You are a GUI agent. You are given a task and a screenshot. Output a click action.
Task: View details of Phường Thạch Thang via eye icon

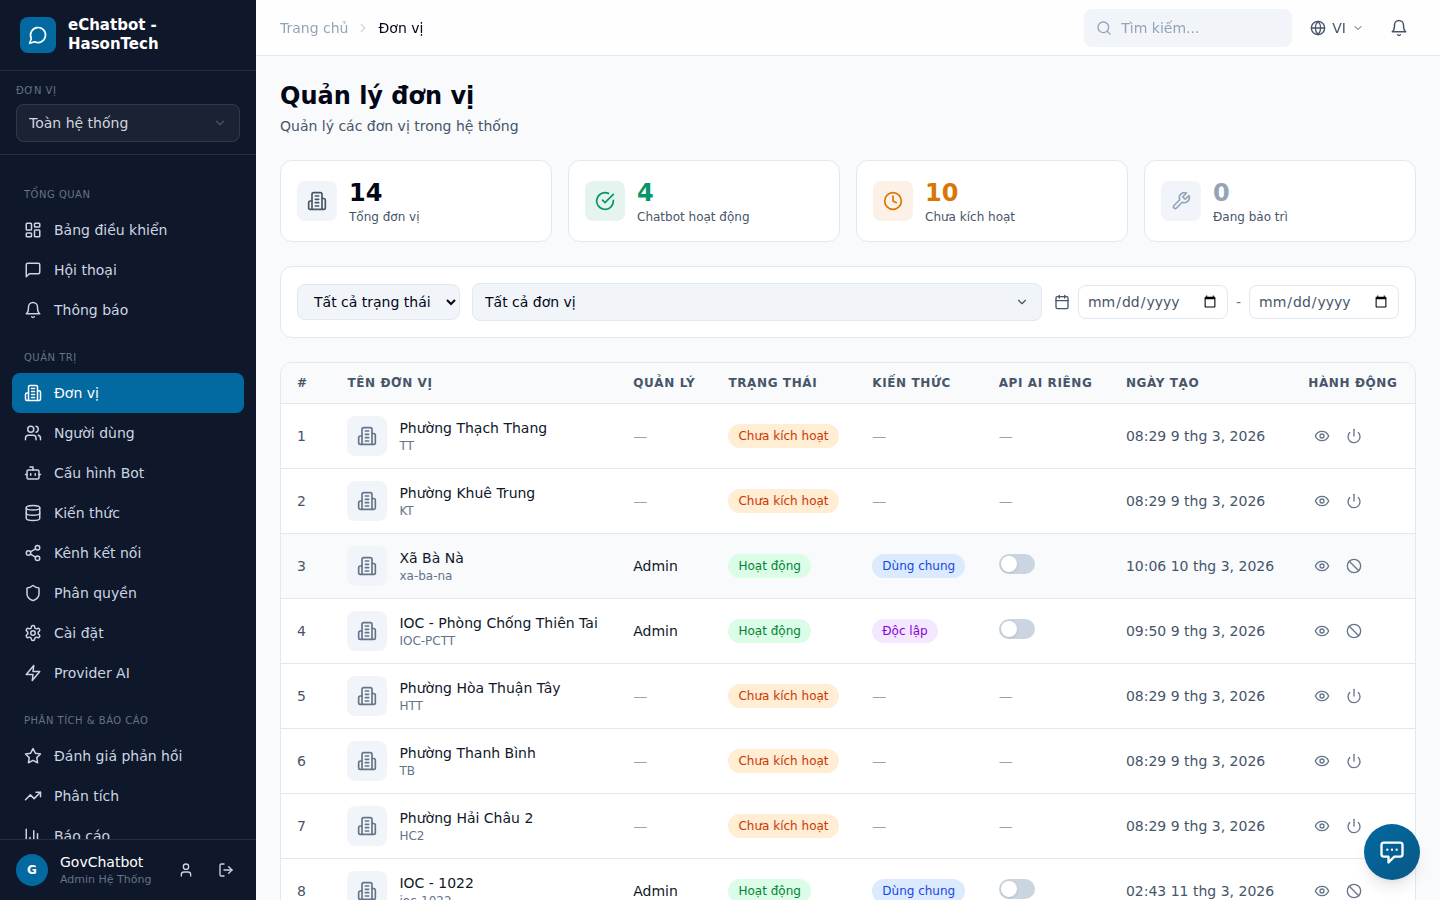pos(1321,436)
